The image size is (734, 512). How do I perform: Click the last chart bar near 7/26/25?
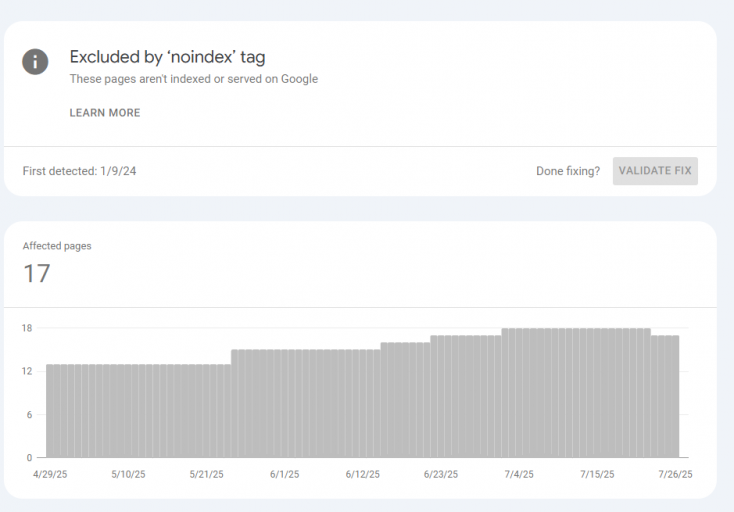coord(675,396)
